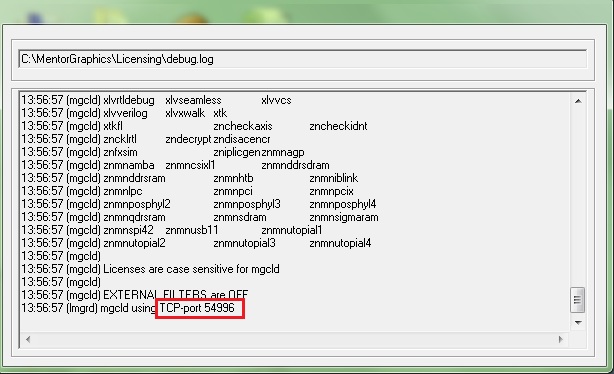Click the debug.log file path field
This screenshot has width=614, height=374.
click(x=302, y=60)
